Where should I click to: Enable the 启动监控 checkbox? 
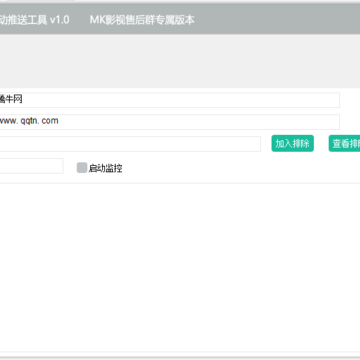pos(82,168)
